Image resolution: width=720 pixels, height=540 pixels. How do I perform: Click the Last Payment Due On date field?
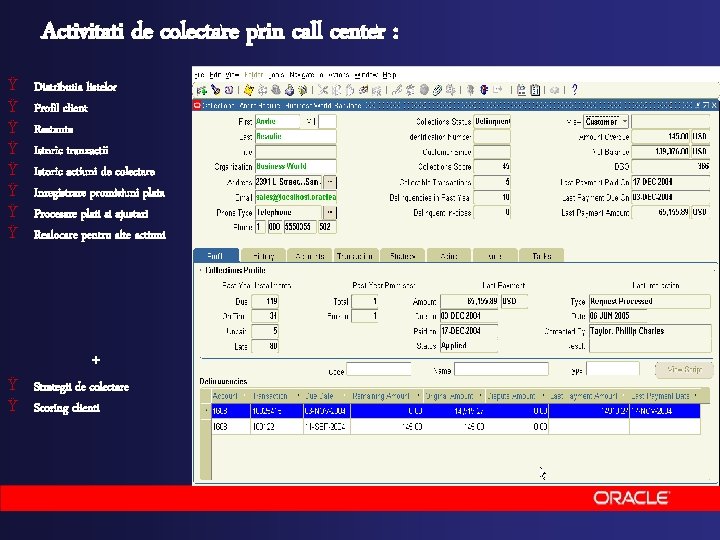(x=670, y=197)
